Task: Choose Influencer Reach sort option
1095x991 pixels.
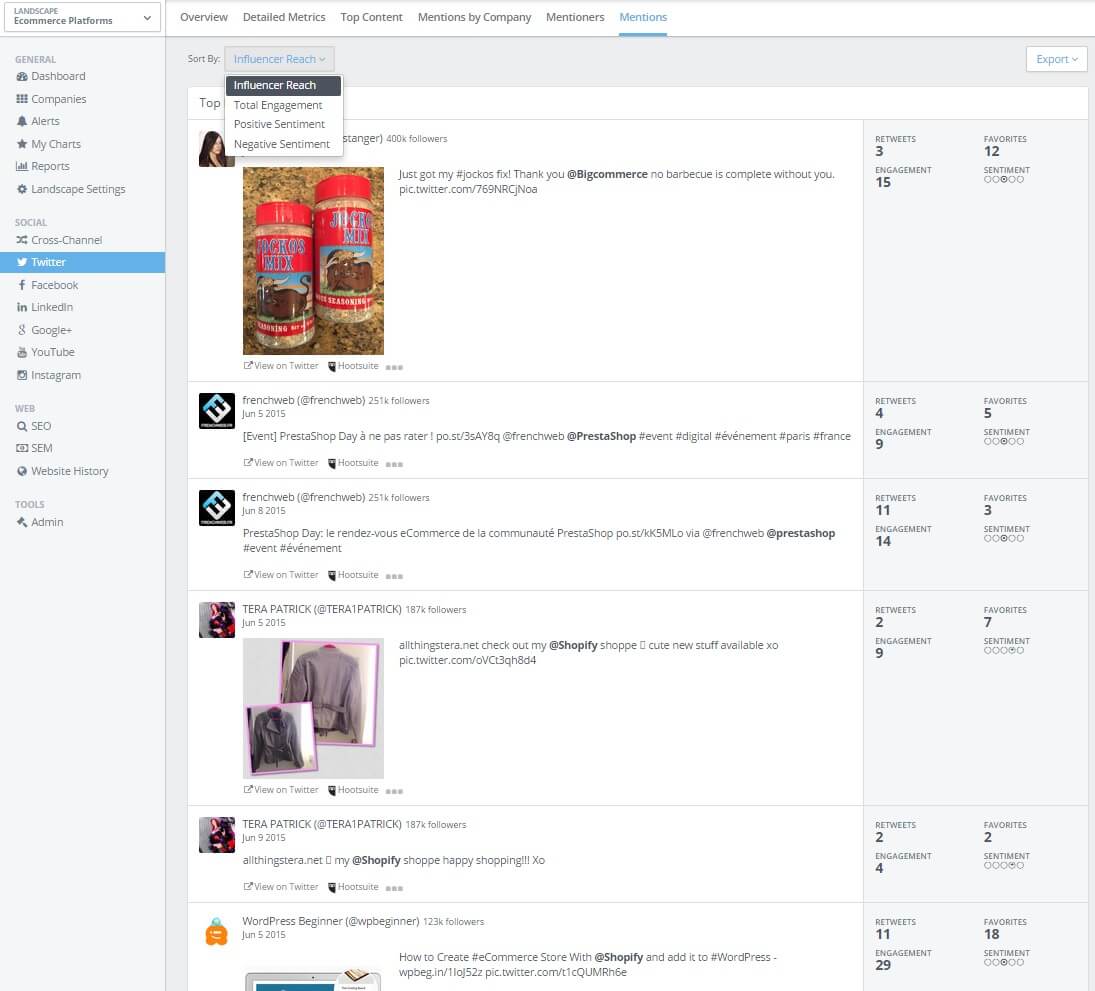Action: pyautogui.click(x=284, y=85)
